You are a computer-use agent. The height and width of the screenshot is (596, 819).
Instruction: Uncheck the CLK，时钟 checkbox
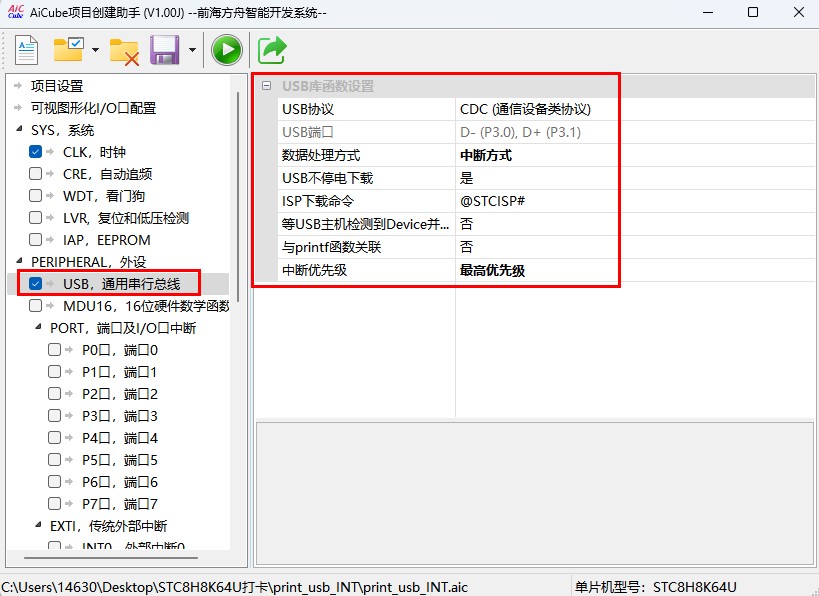click(36, 151)
